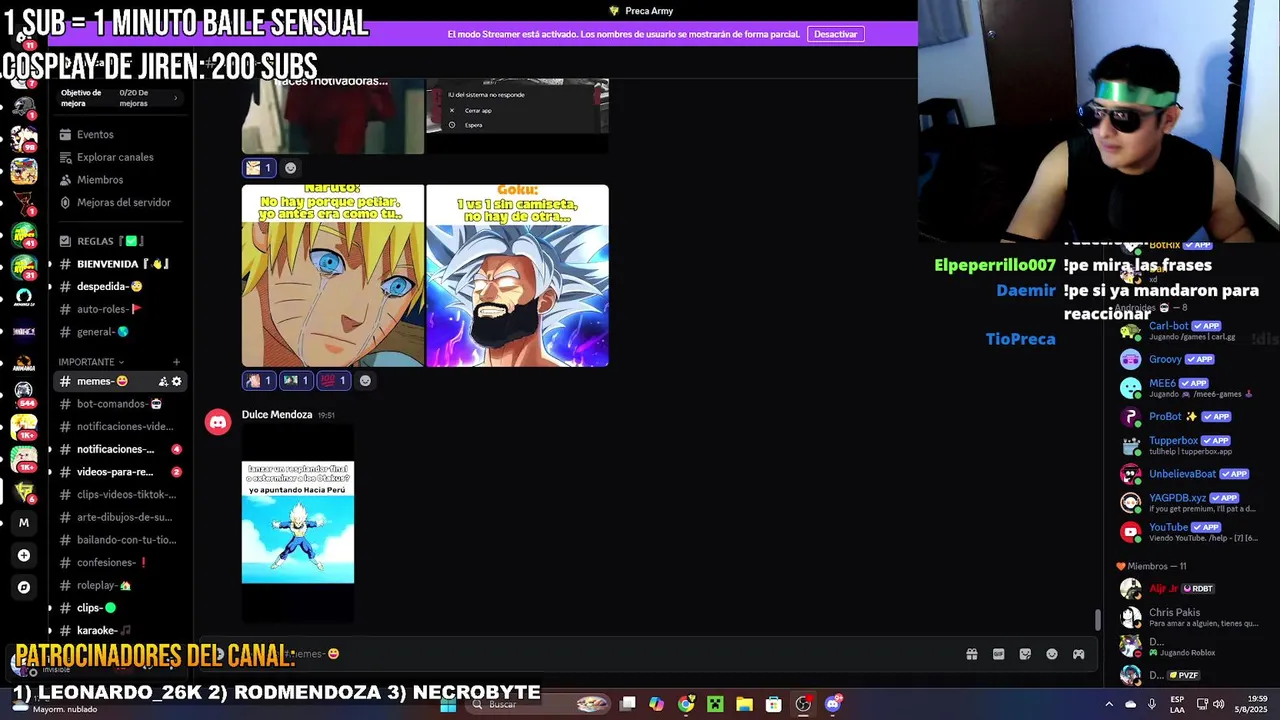This screenshot has height=720, width=1280.
Task: Open the emoji picker in chat bar
Action: click(1052, 654)
